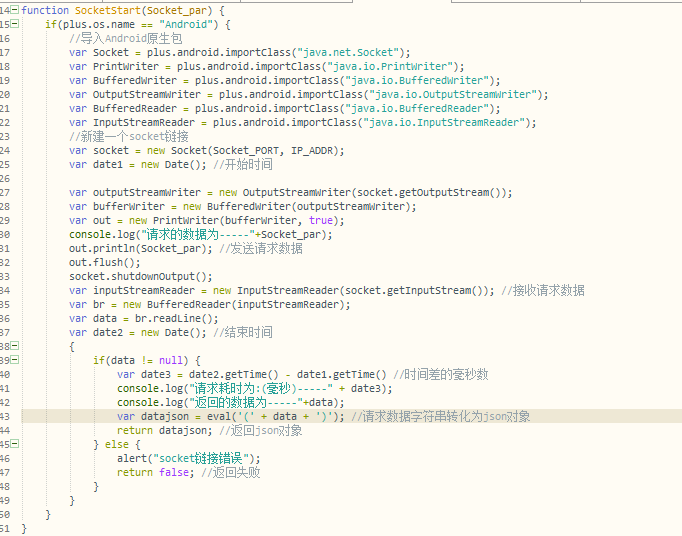Click the comment //返回失败
682x536 pixels.
coord(231,472)
